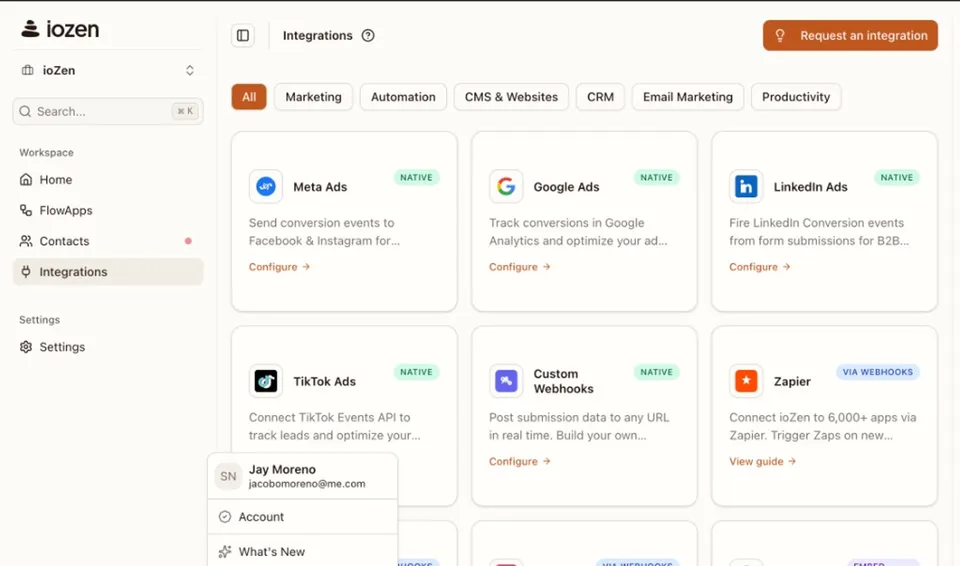The width and height of the screenshot is (960, 566).
Task: Open Settings in the sidebar
Action: pyautogui.click(x=108, y=347)
